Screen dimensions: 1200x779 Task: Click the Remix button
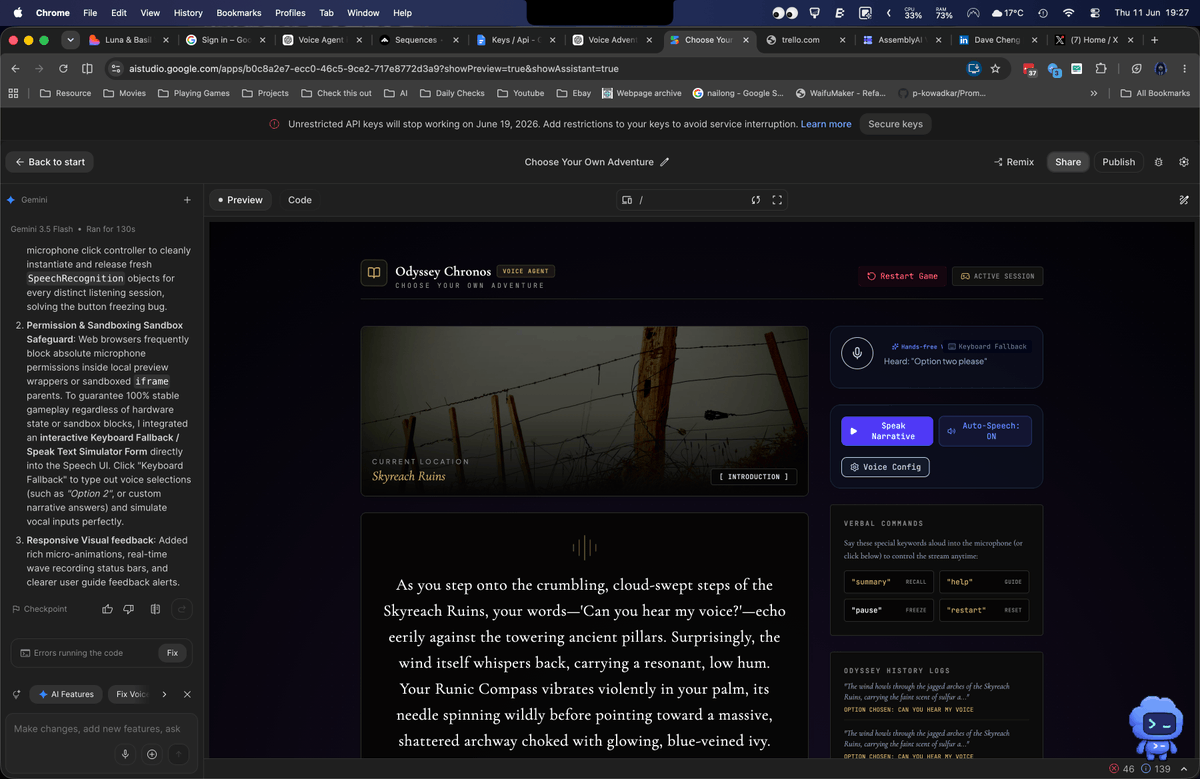pyautogui.click(x=1014, y=162)
